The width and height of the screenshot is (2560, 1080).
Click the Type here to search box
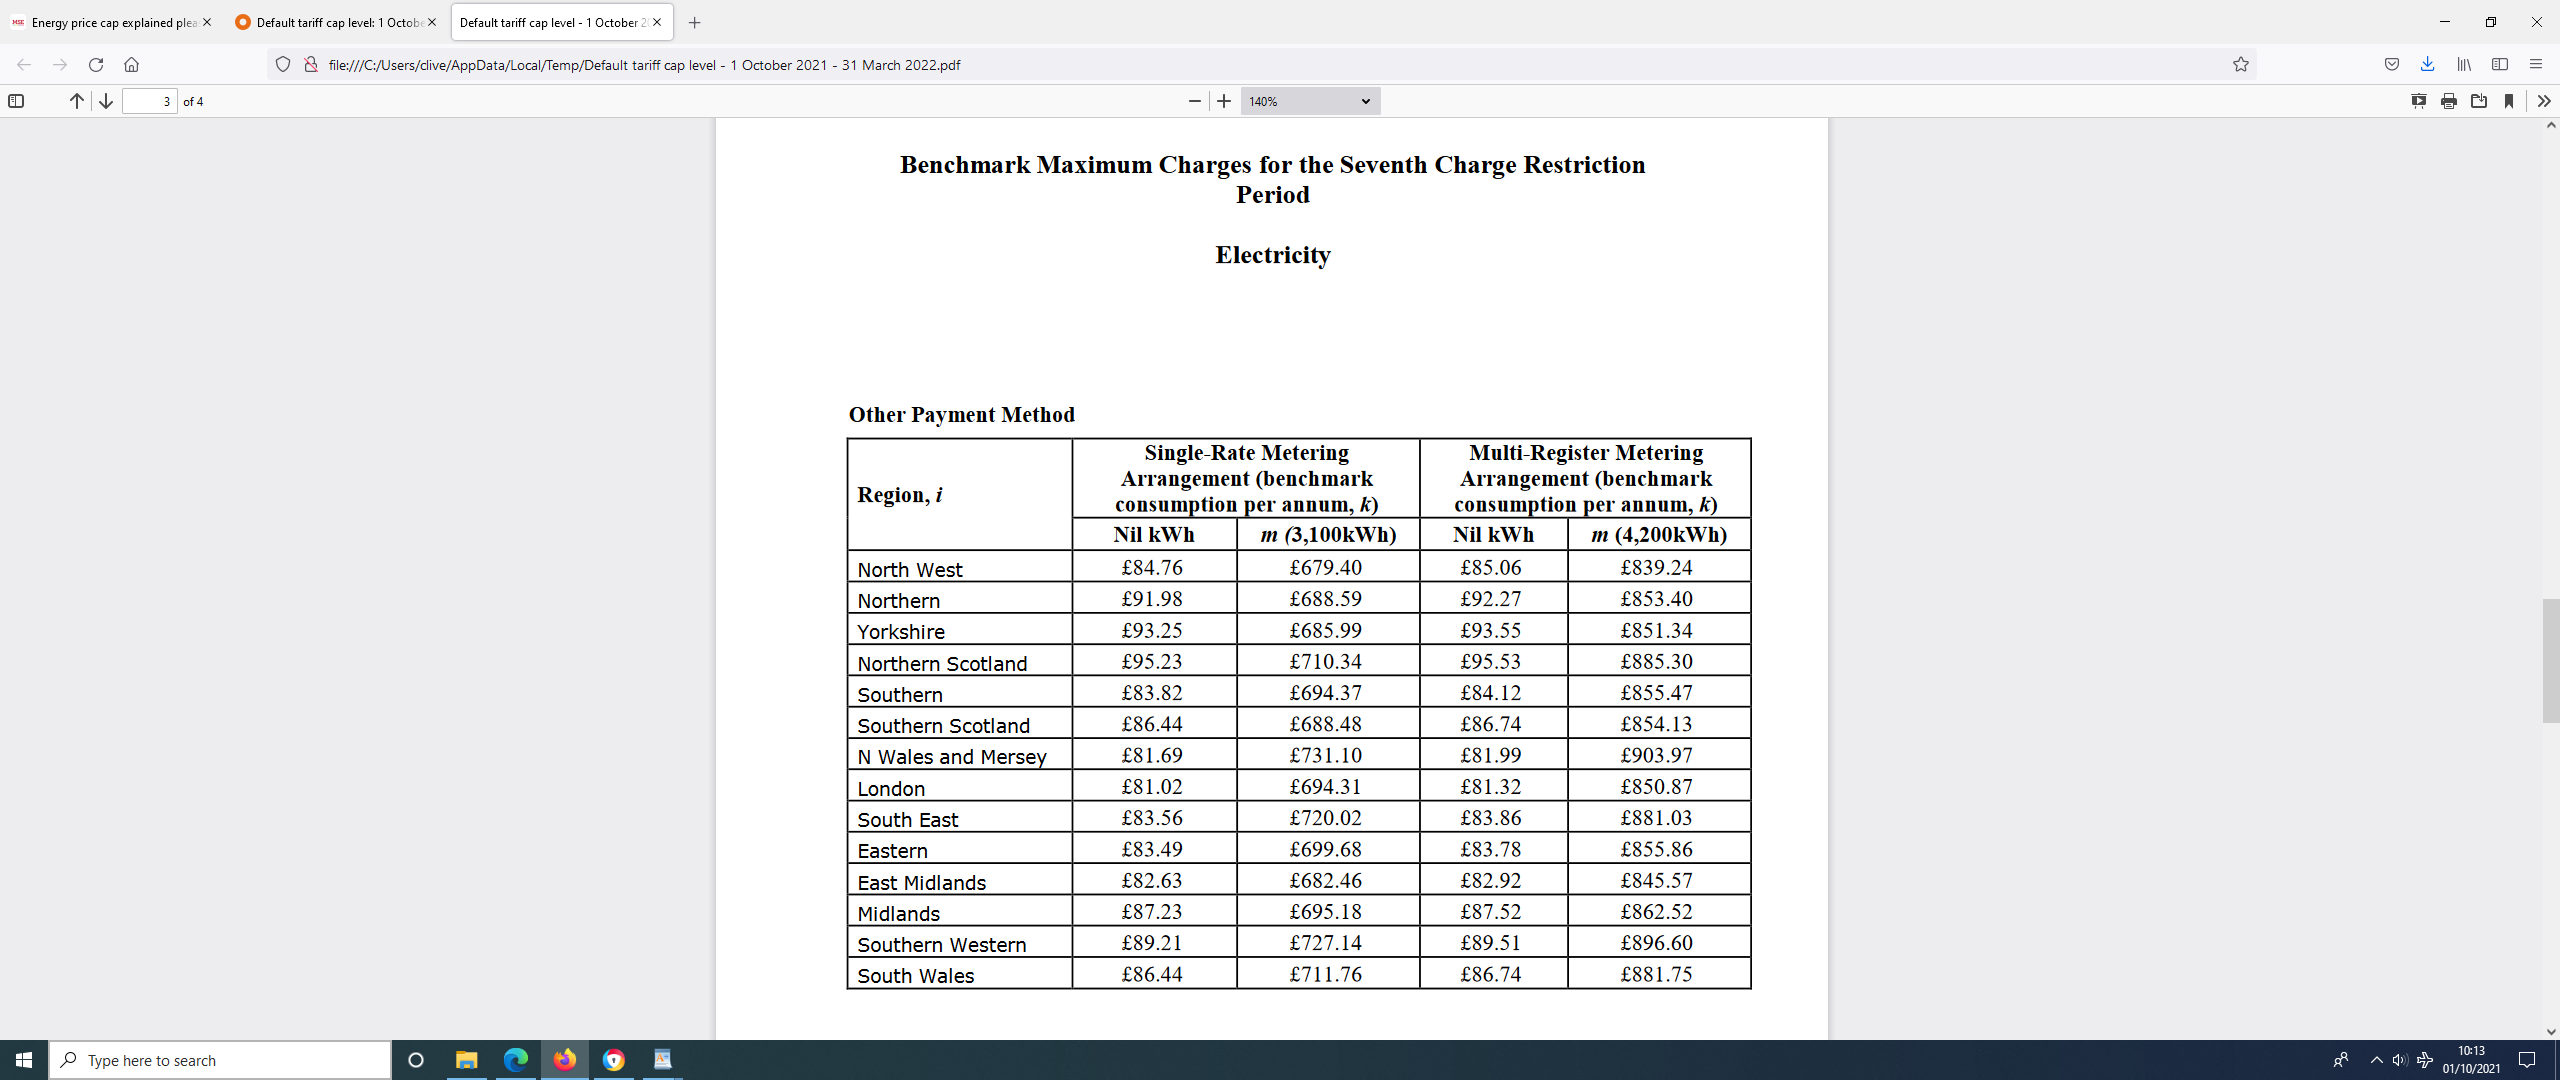[x=220, y=1060]
